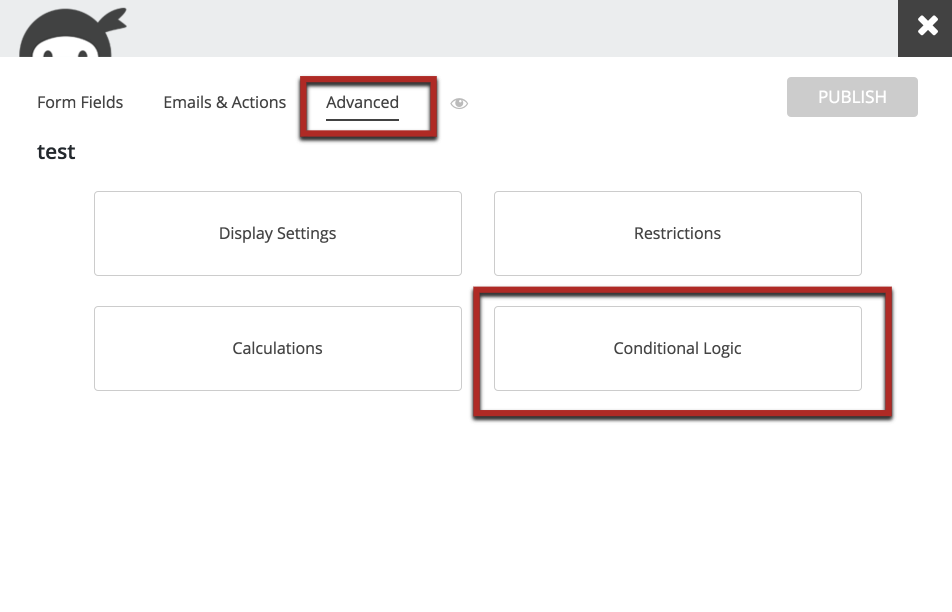
Task: Preview the form via the eye icon
Action: click(x=459, y=103)
